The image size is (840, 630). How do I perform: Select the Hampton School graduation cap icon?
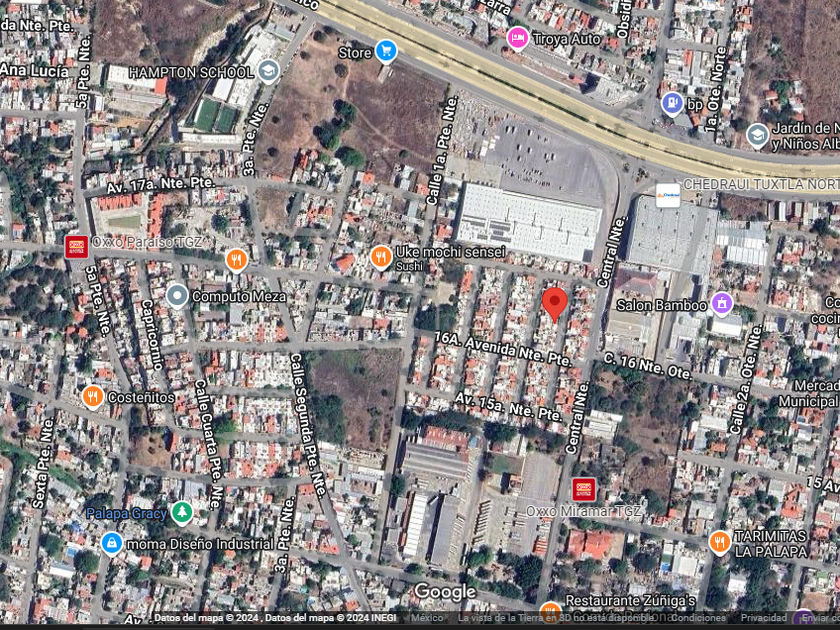click(268, 71)
